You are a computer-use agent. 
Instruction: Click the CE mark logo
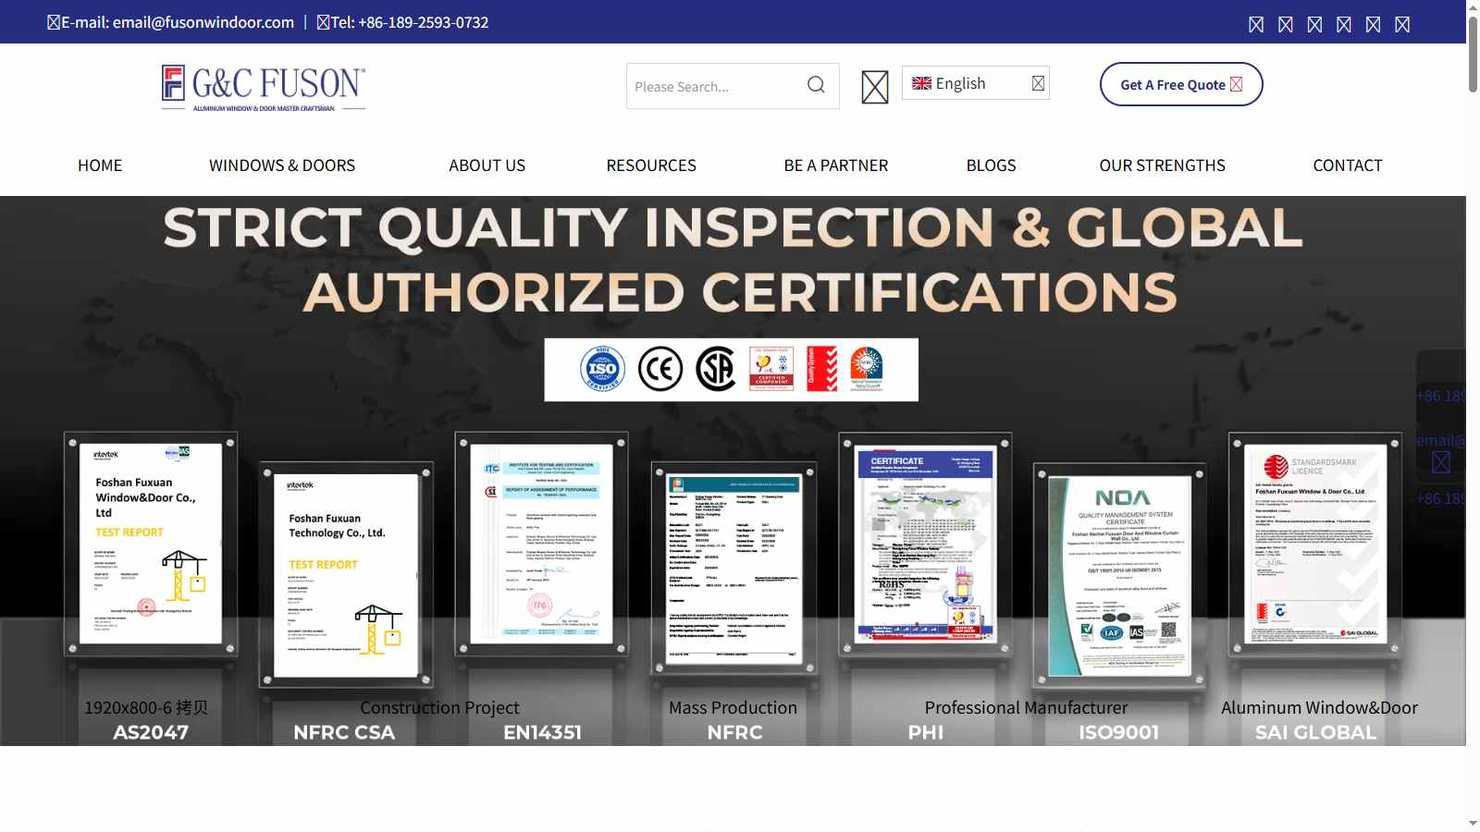point(660,369)
